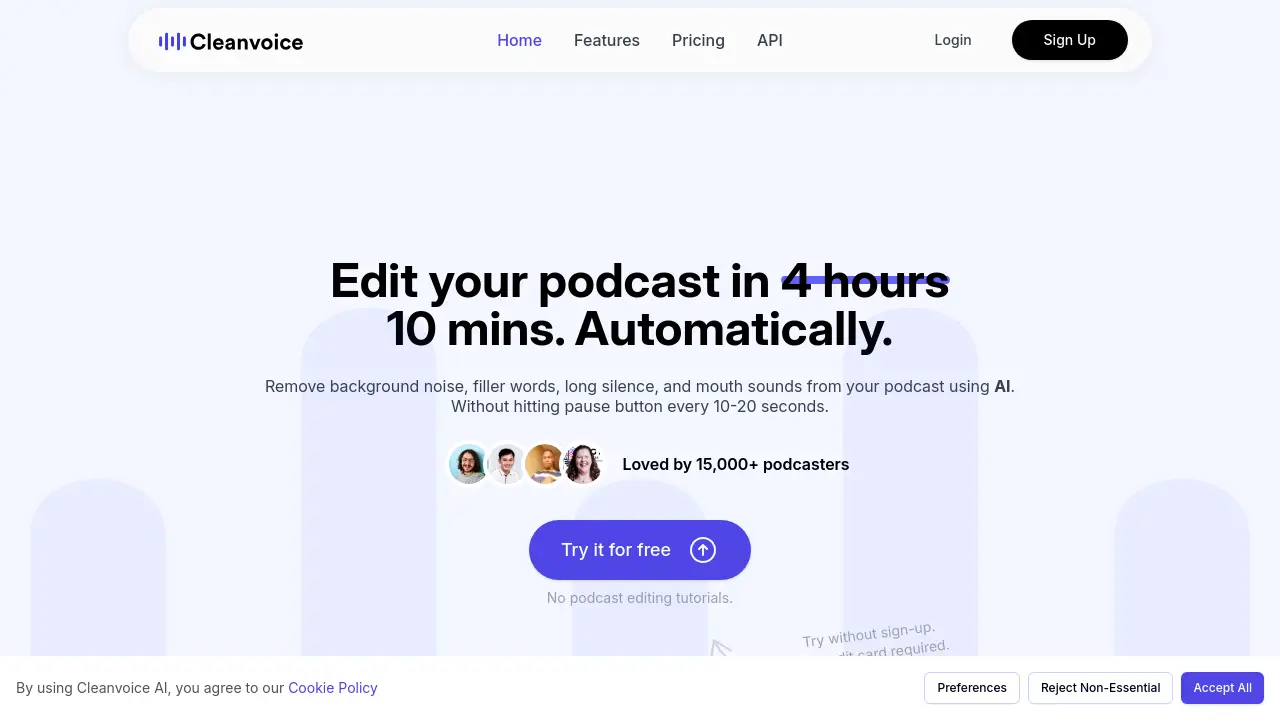The height and width of the screenshot is (720, 1280).
Task: Open the Features page
Action: [606, 40]
